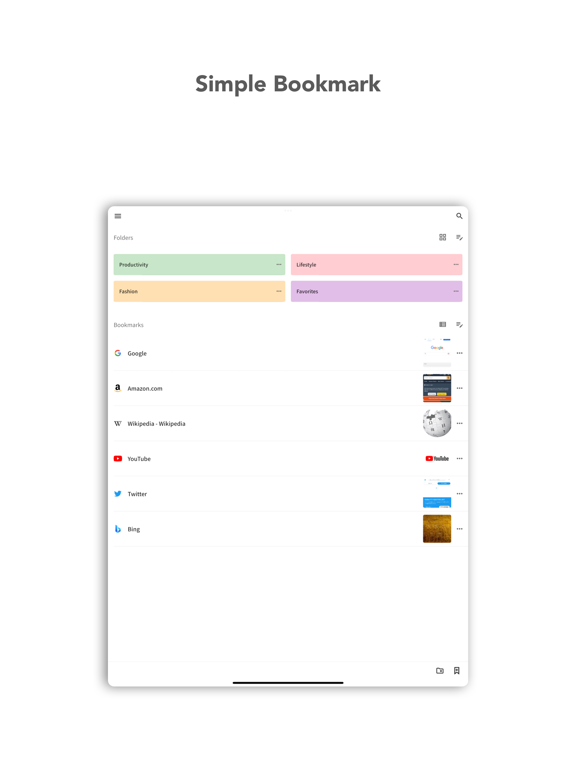Open YouTube bookmark more options

tap(459, 458)
